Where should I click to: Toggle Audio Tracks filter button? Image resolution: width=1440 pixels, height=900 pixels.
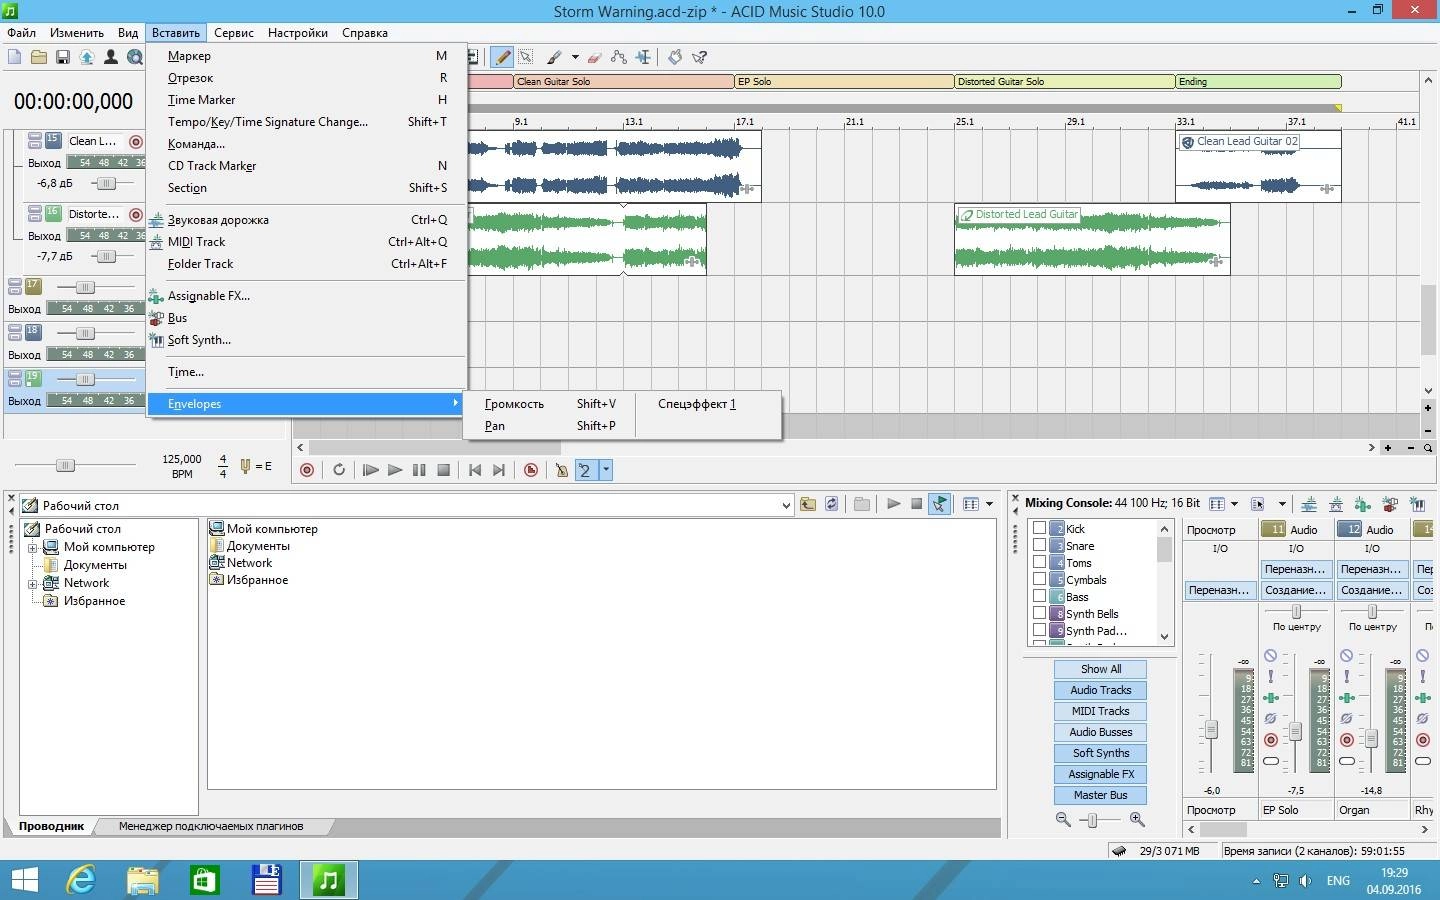[x=1101, y=690]
